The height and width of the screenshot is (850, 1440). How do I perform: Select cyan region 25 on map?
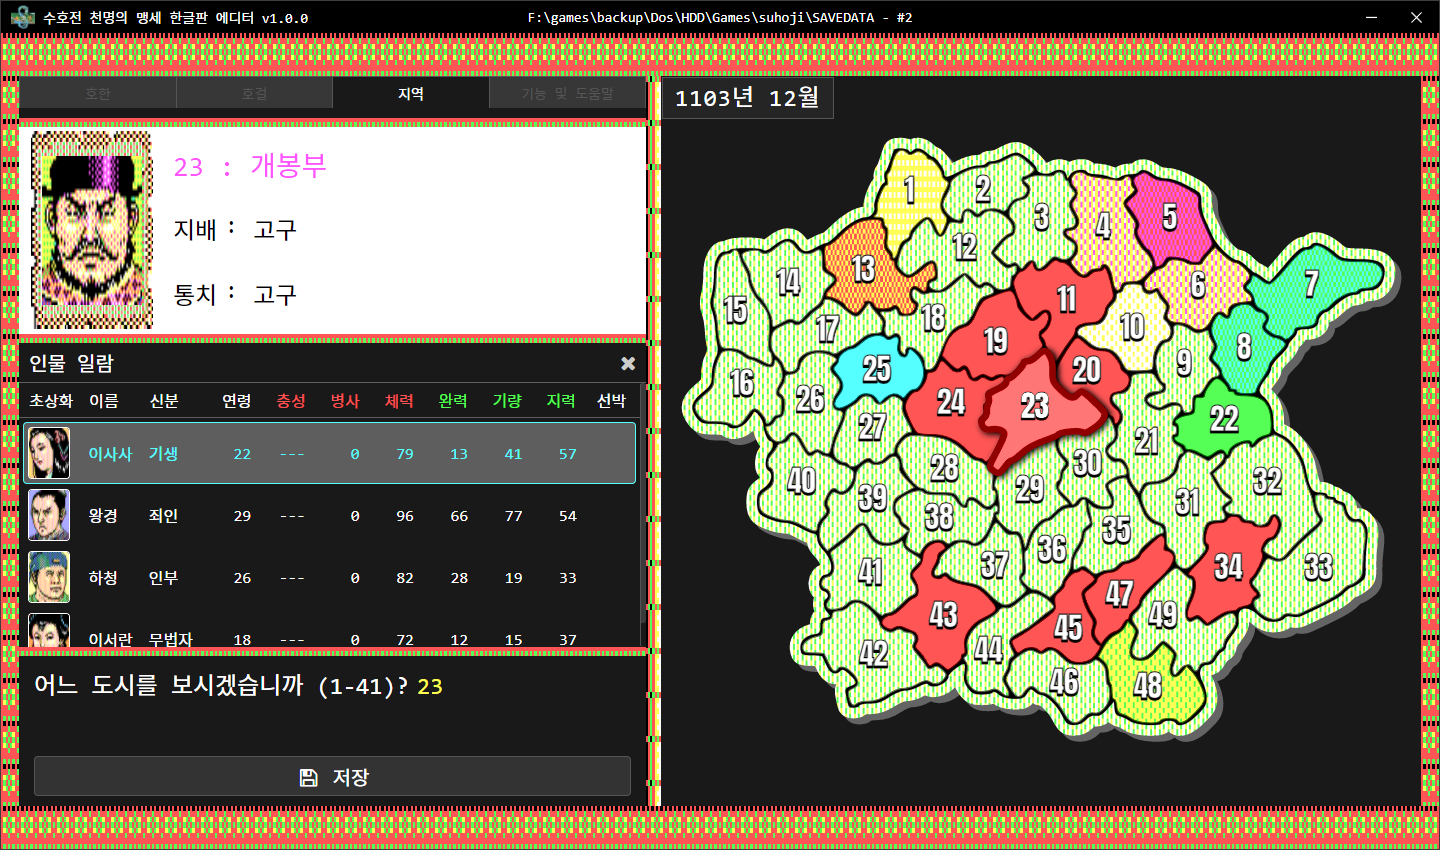coord(877,368)
